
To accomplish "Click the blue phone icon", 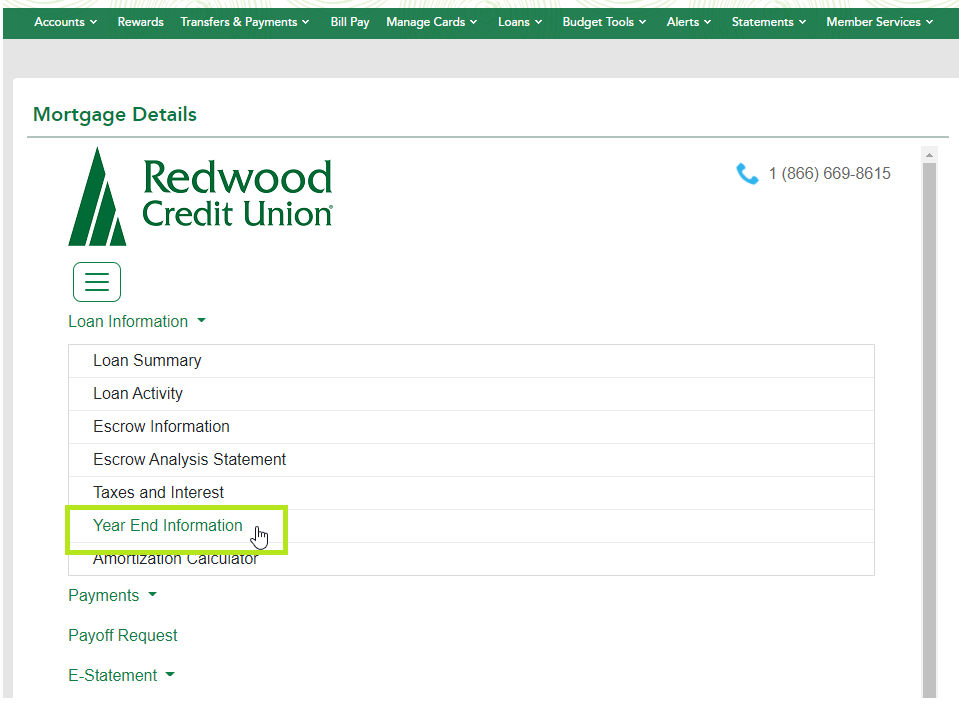I will point(747,174).
